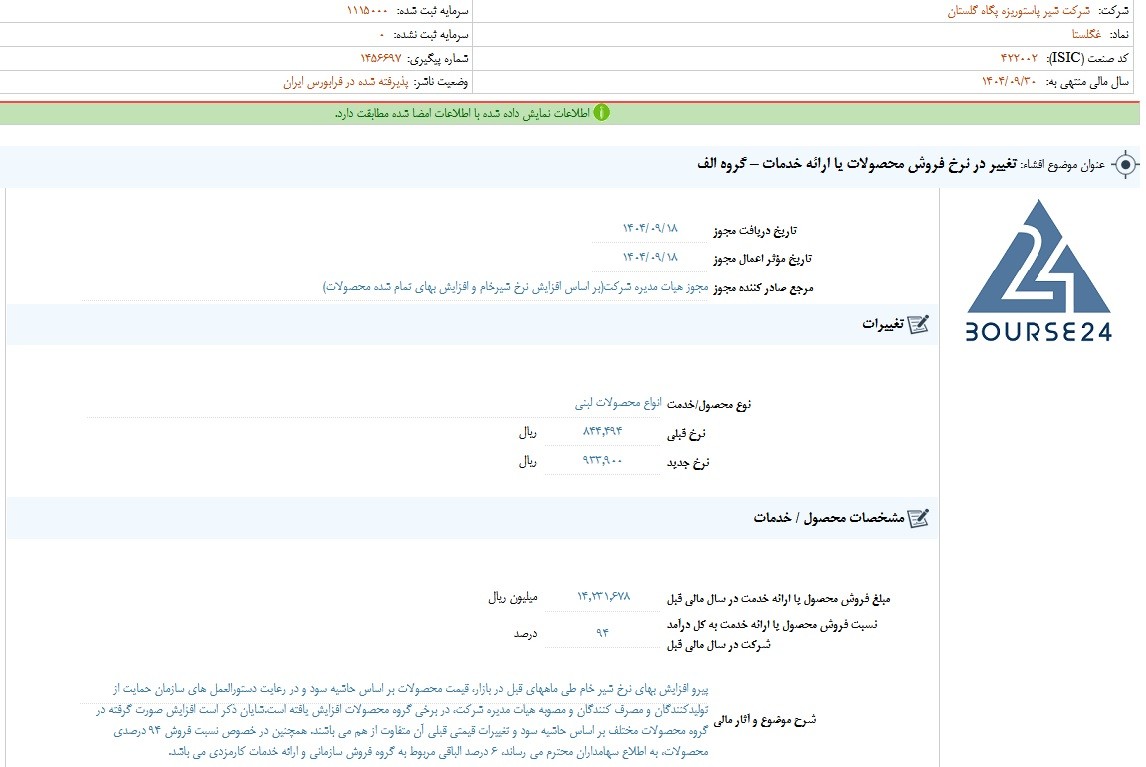Click the نوع محصول/خدمت label
The width and height of the screenshot is (1146, 767).
click(708, 404)
